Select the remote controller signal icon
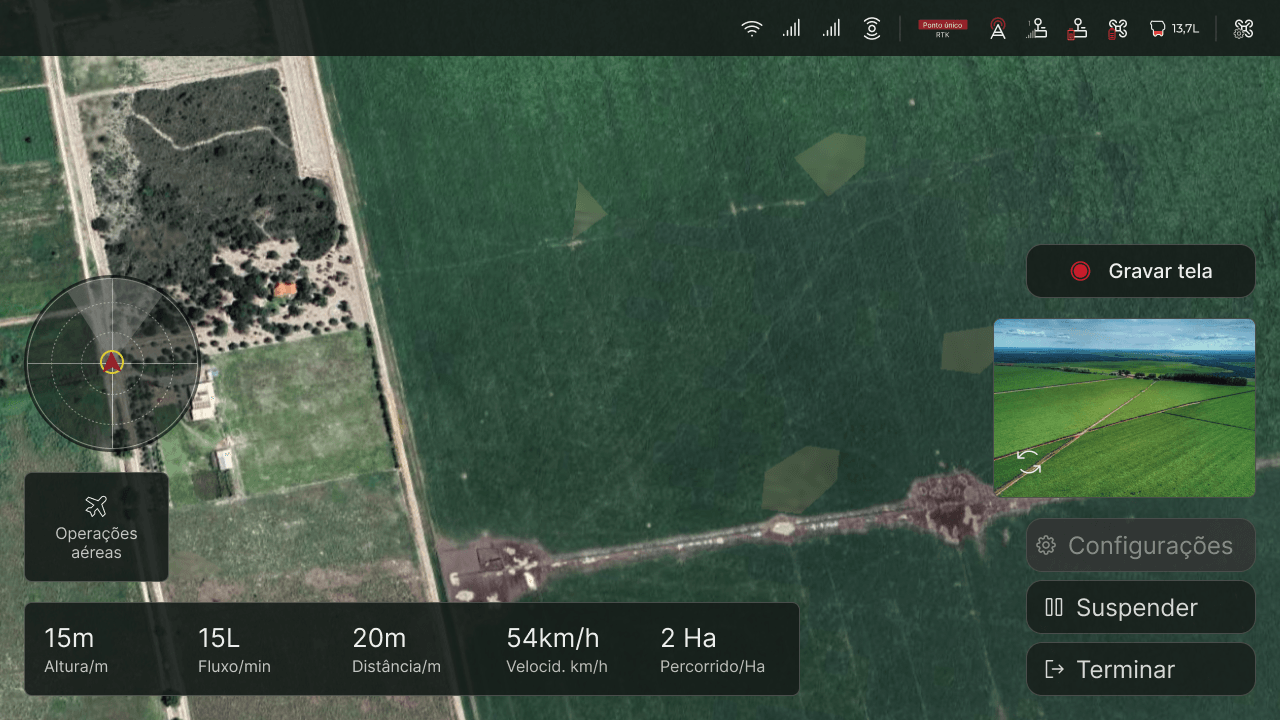 1038,29
